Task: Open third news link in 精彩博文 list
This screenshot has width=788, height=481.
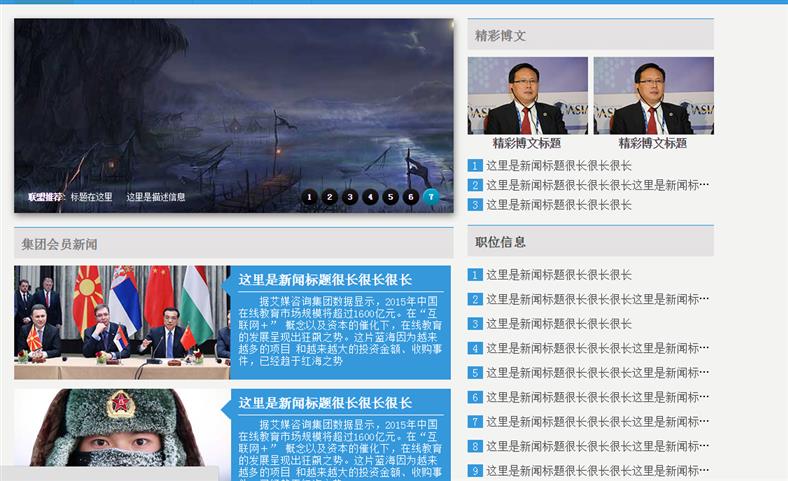Action: (x=559, y=205)
